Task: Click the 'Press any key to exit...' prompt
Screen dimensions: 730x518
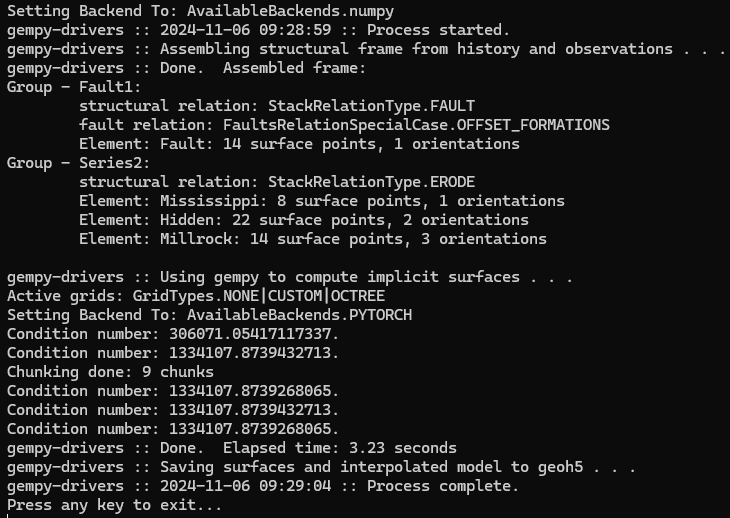Action: pos(115,505)
